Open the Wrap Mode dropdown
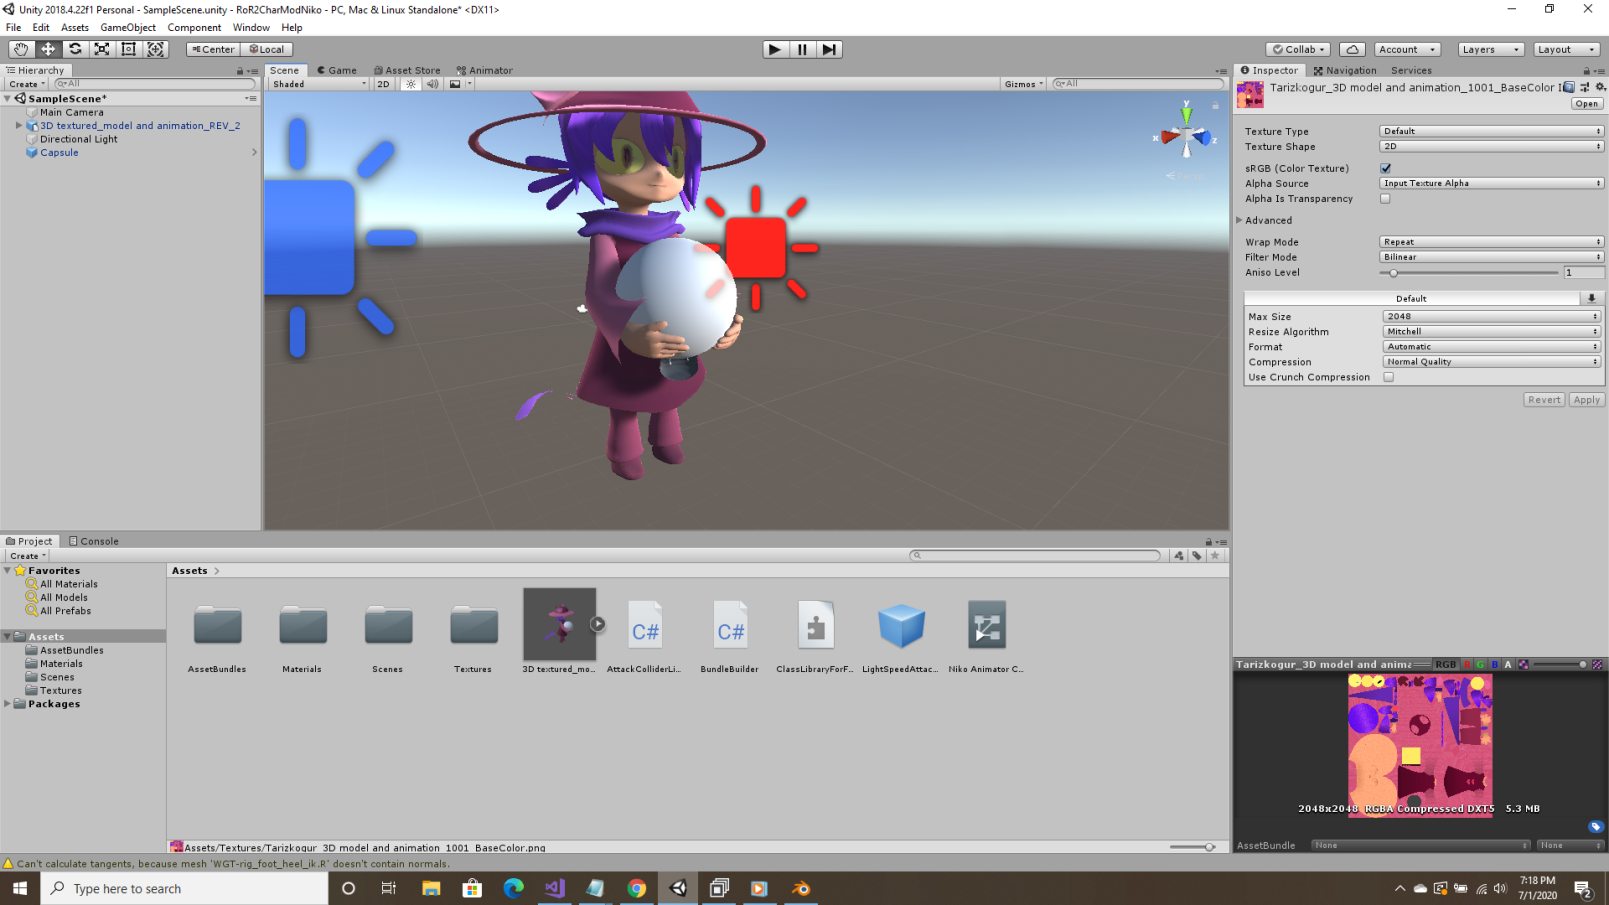 tap(1491, 242)
